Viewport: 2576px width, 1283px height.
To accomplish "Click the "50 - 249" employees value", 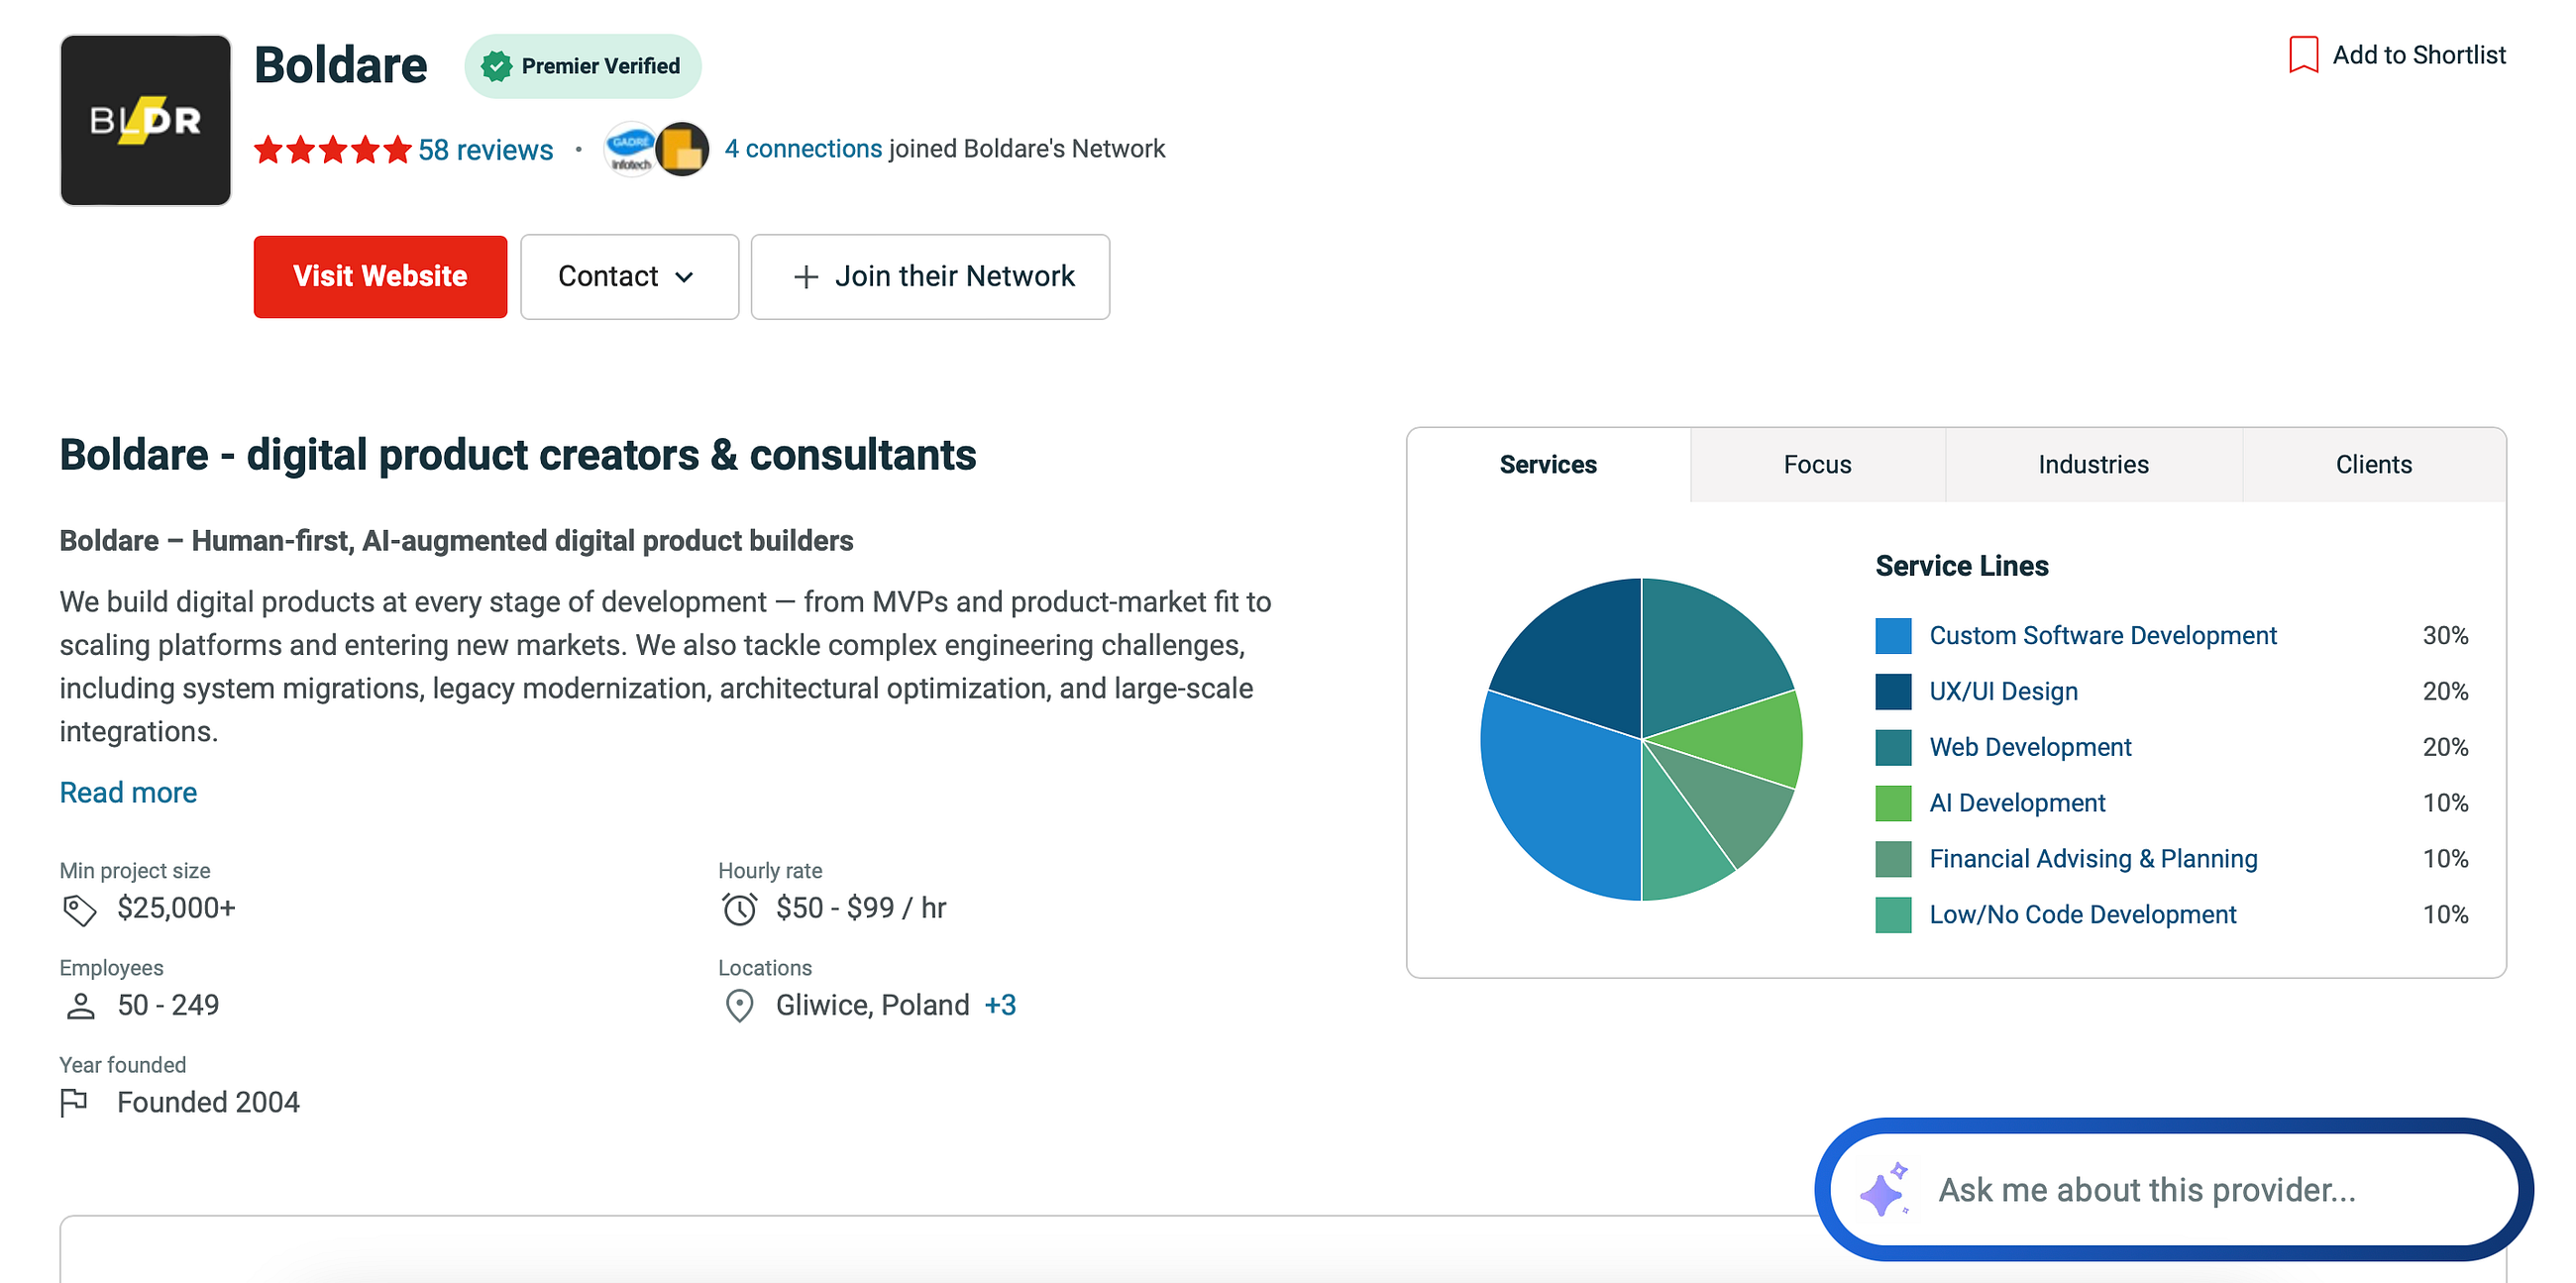I will 168,1006.
